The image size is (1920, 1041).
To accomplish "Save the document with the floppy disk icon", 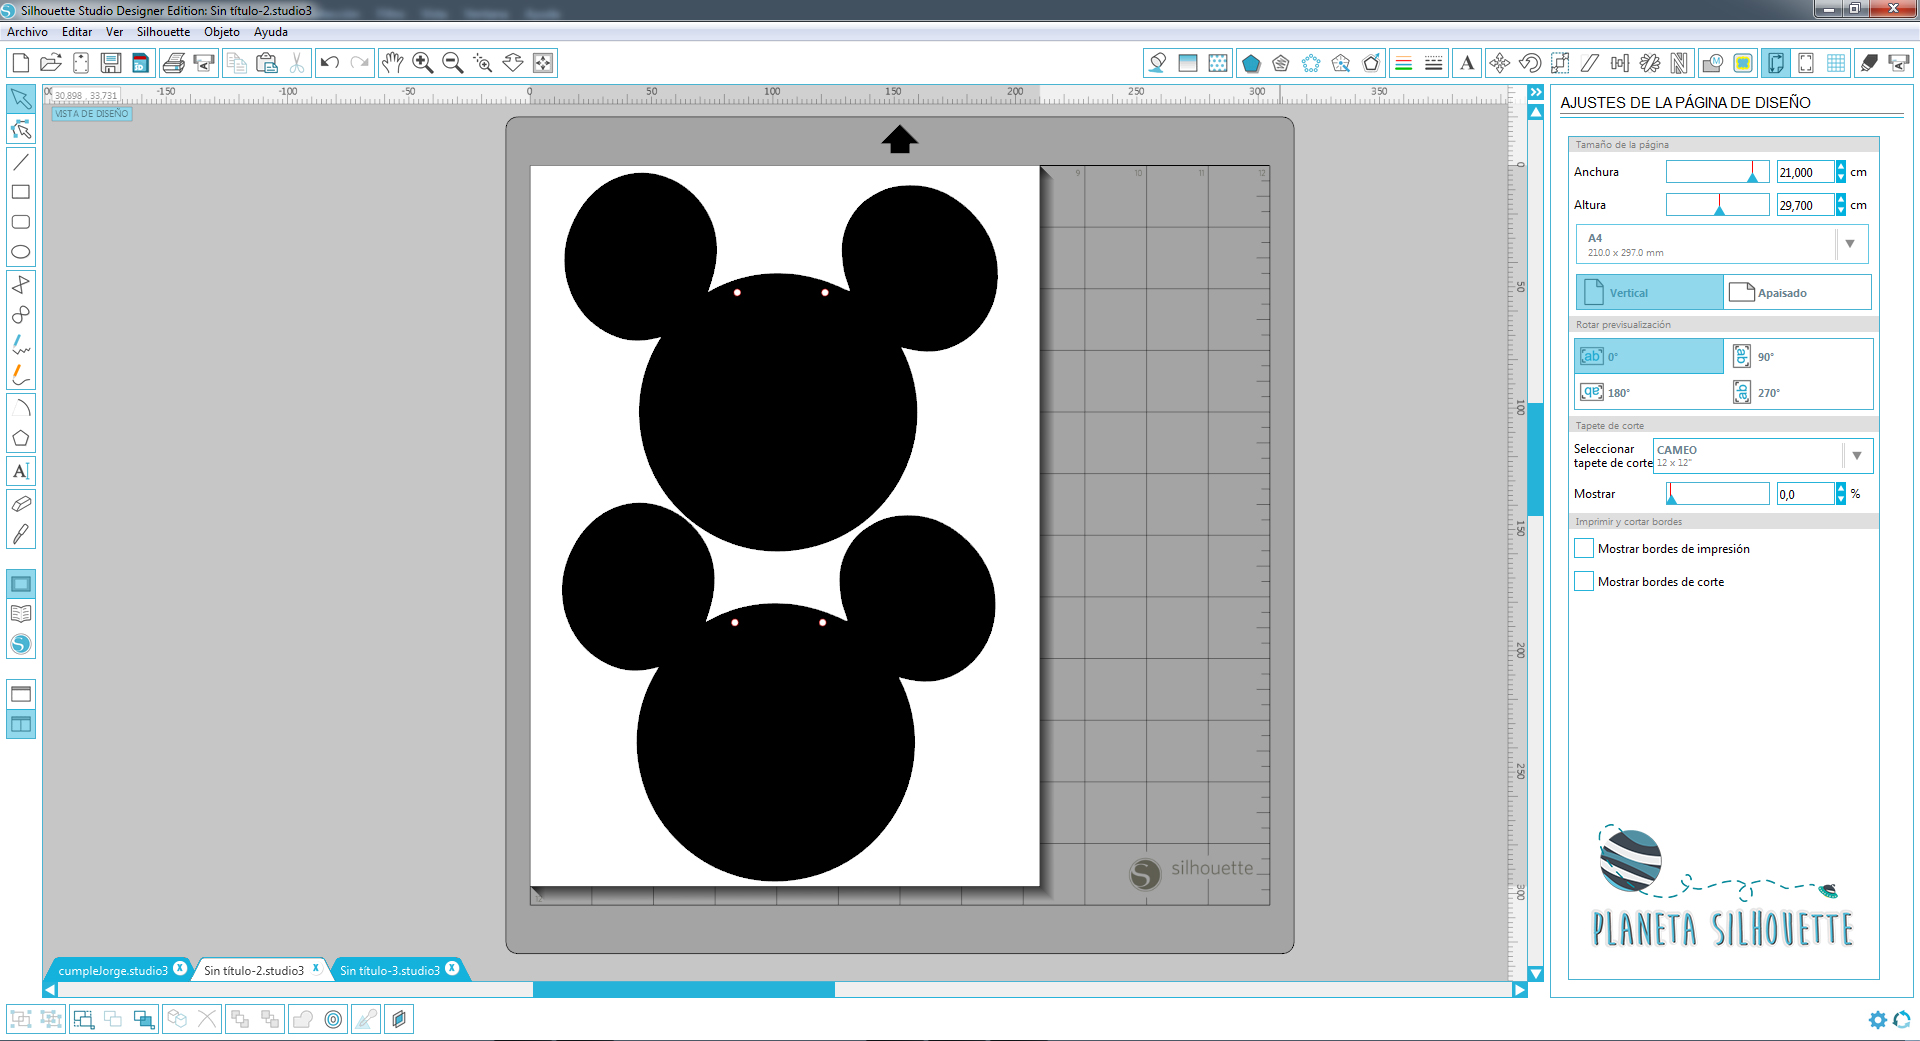I will 110,63.
